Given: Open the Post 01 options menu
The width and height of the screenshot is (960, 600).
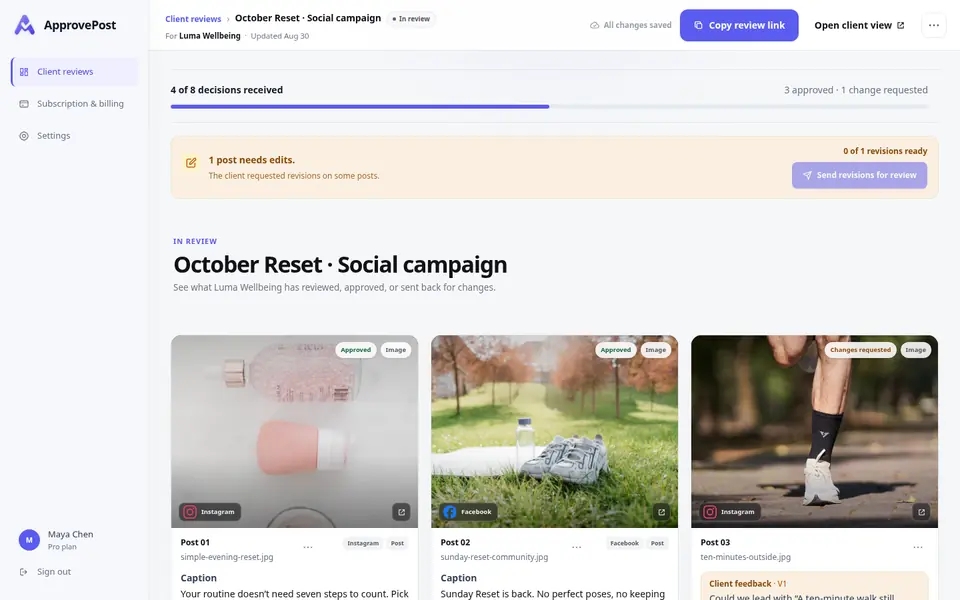Looking at the screenshot, I should point(308,547).
